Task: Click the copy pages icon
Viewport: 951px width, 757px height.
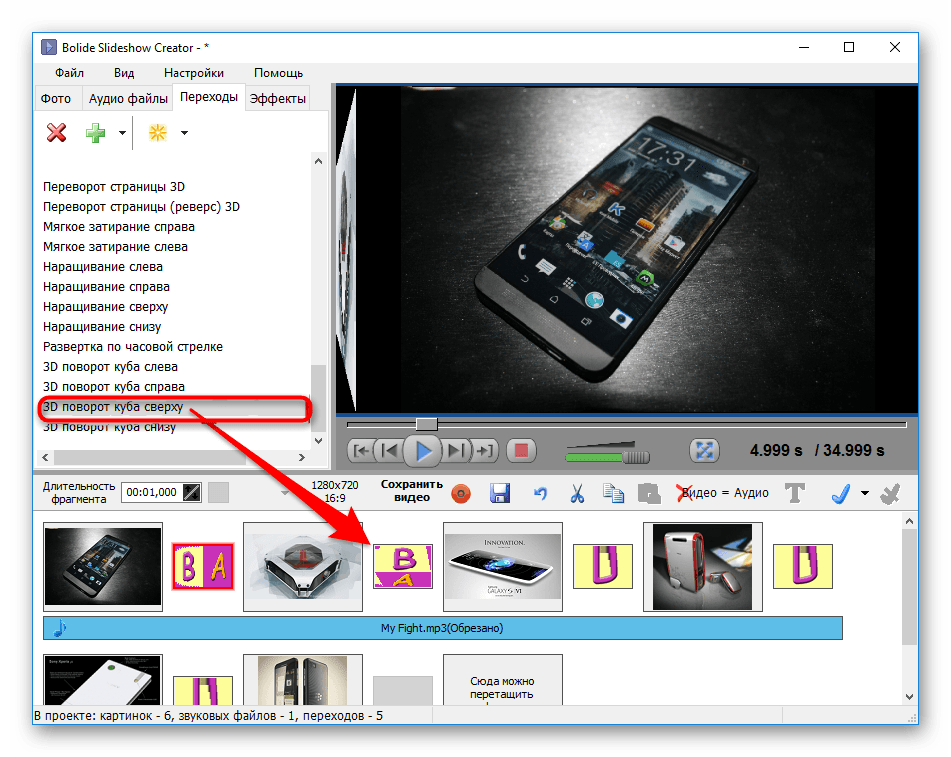Action: (613, 493)
